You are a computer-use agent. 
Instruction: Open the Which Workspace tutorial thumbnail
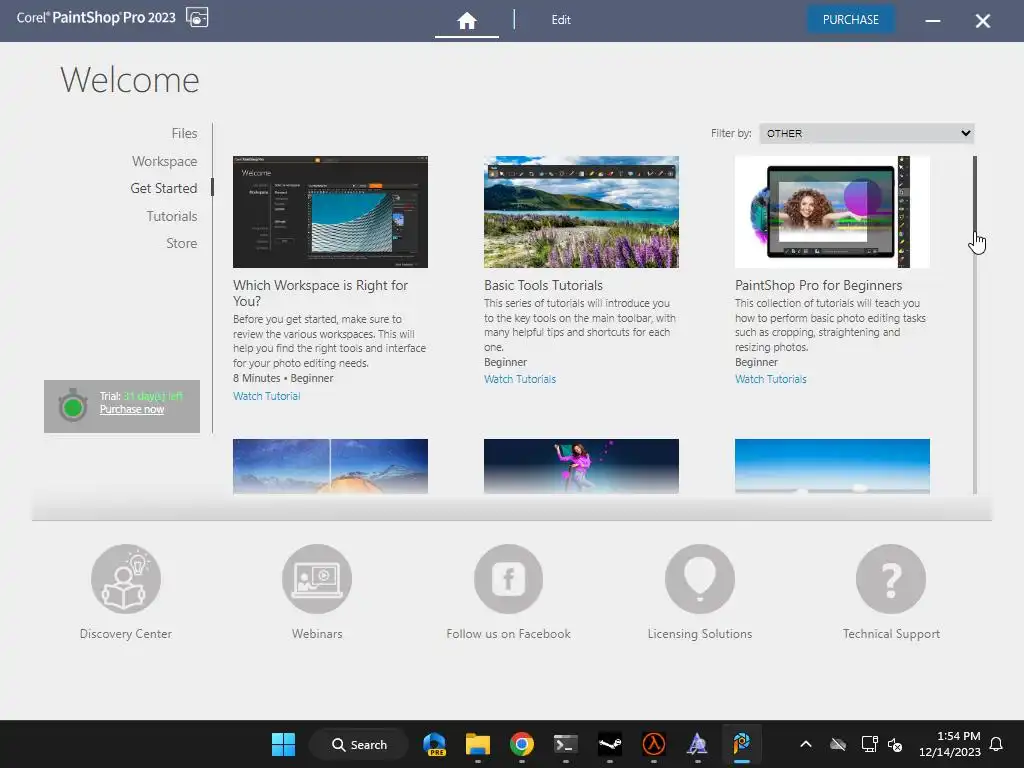tap(330, 212)
